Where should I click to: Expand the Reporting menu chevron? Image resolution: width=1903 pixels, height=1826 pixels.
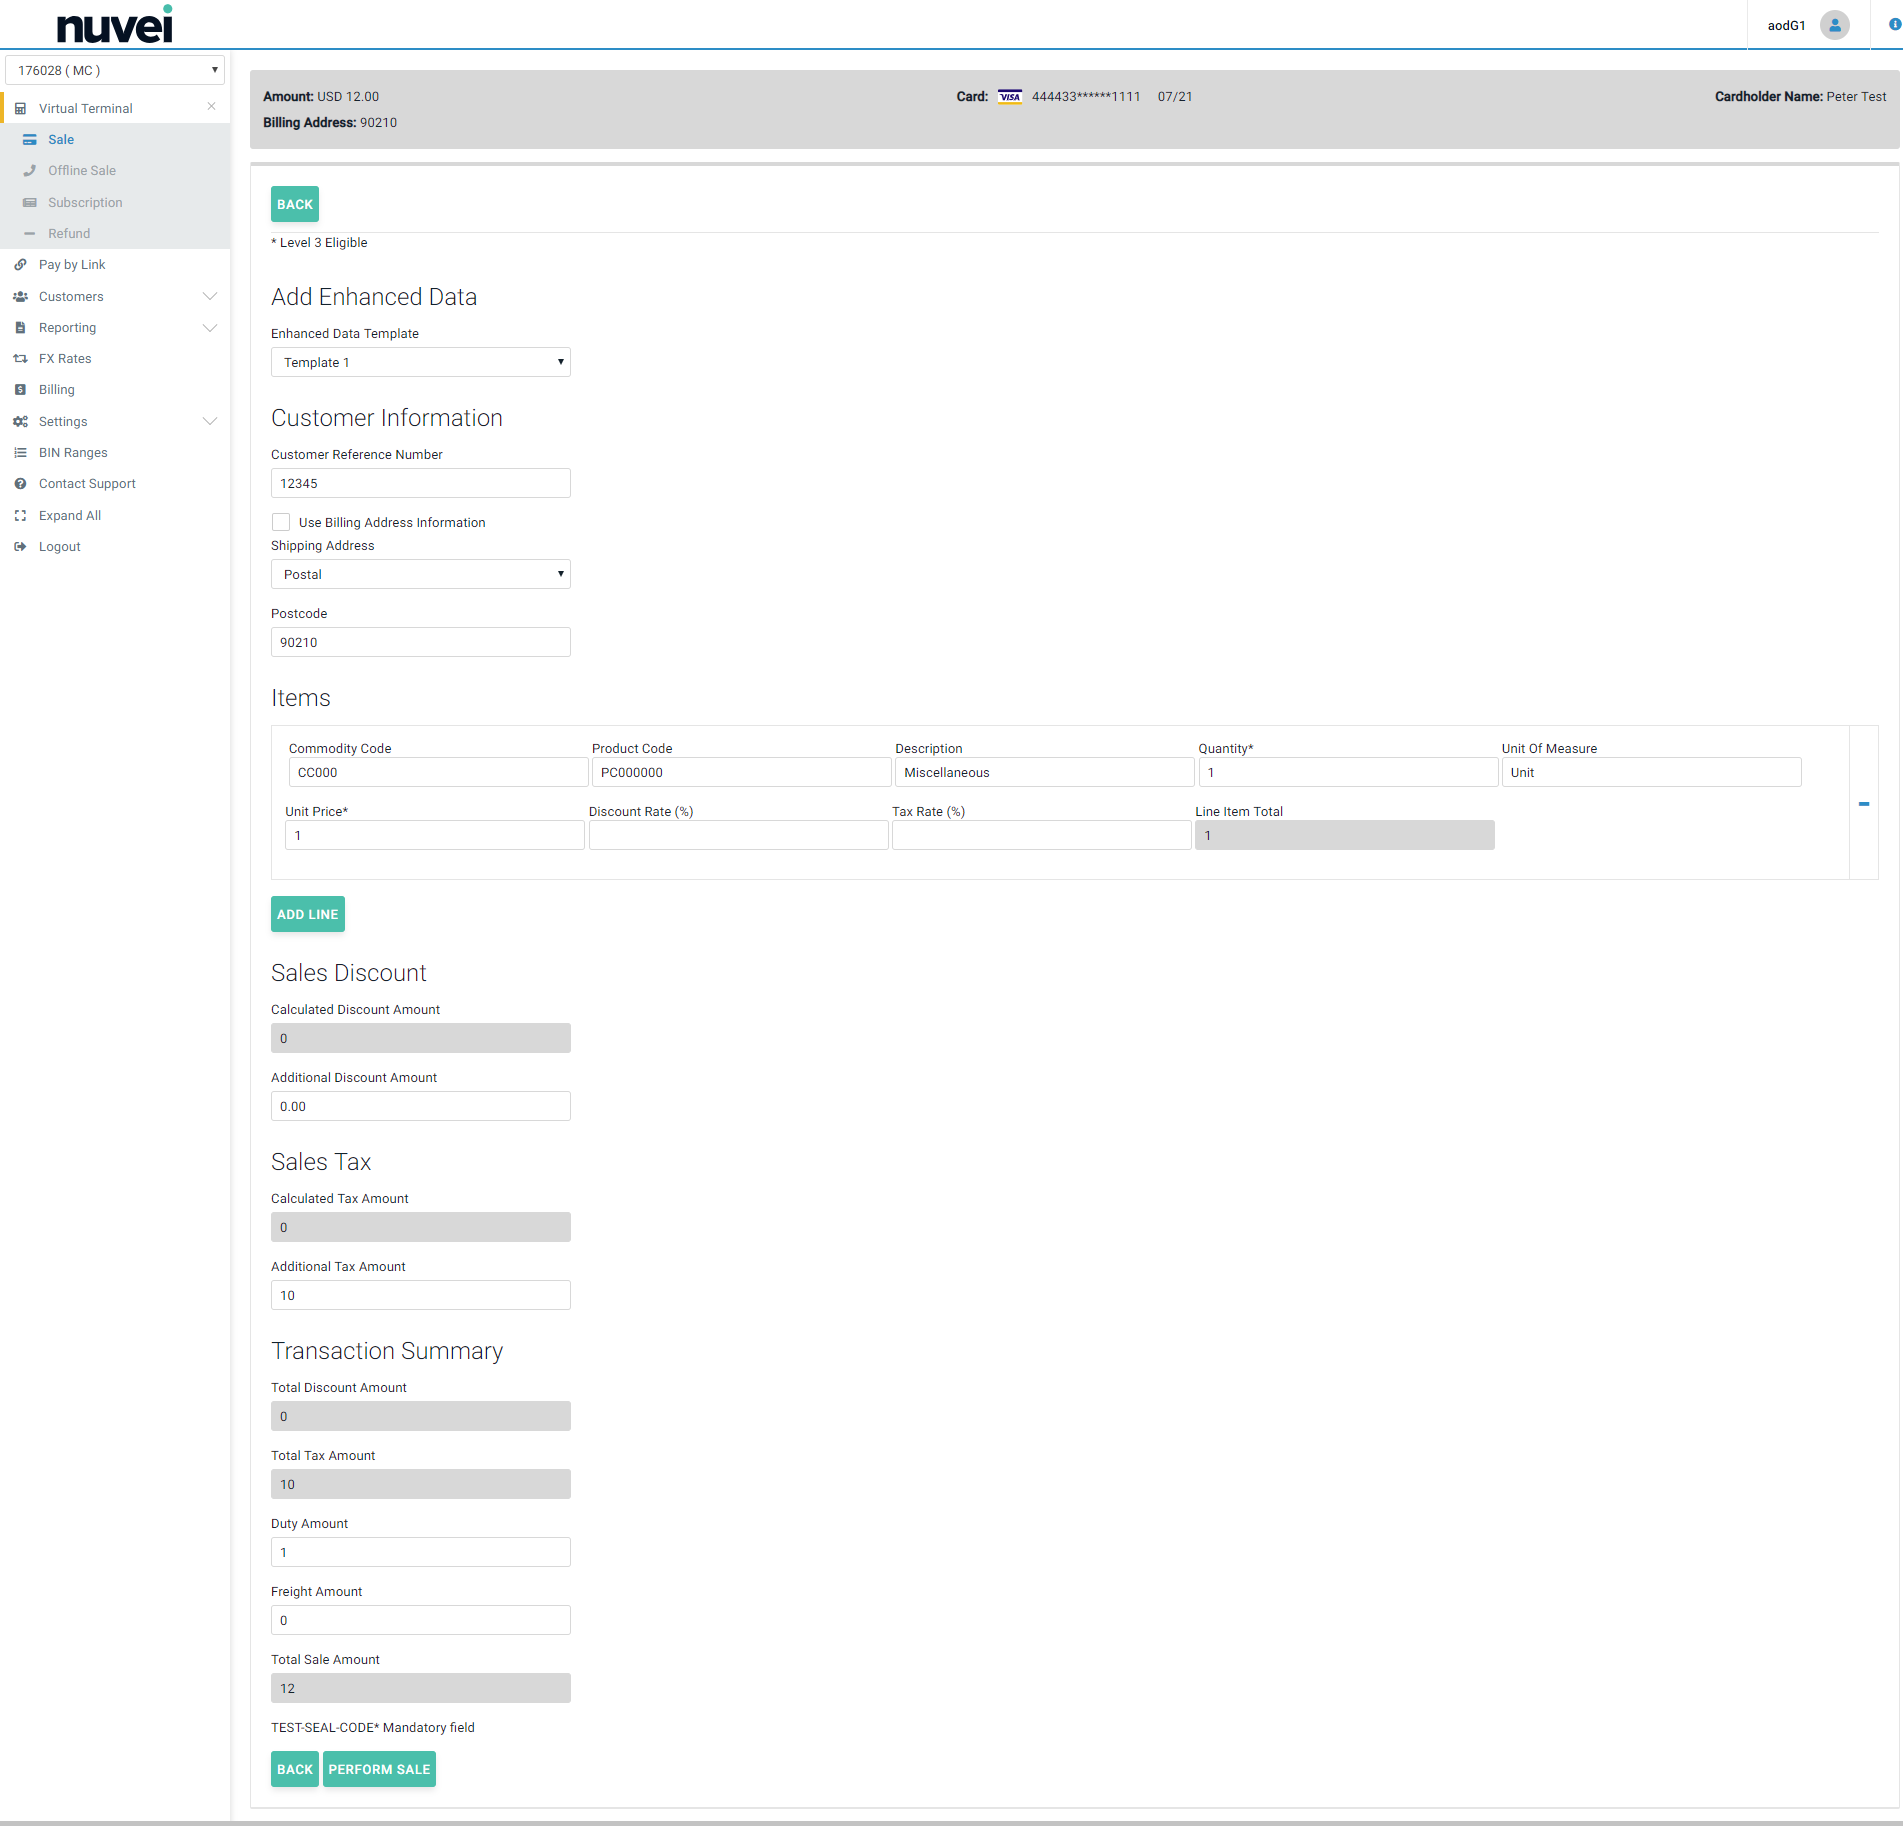pyautogui.click(x=209, y=328)
